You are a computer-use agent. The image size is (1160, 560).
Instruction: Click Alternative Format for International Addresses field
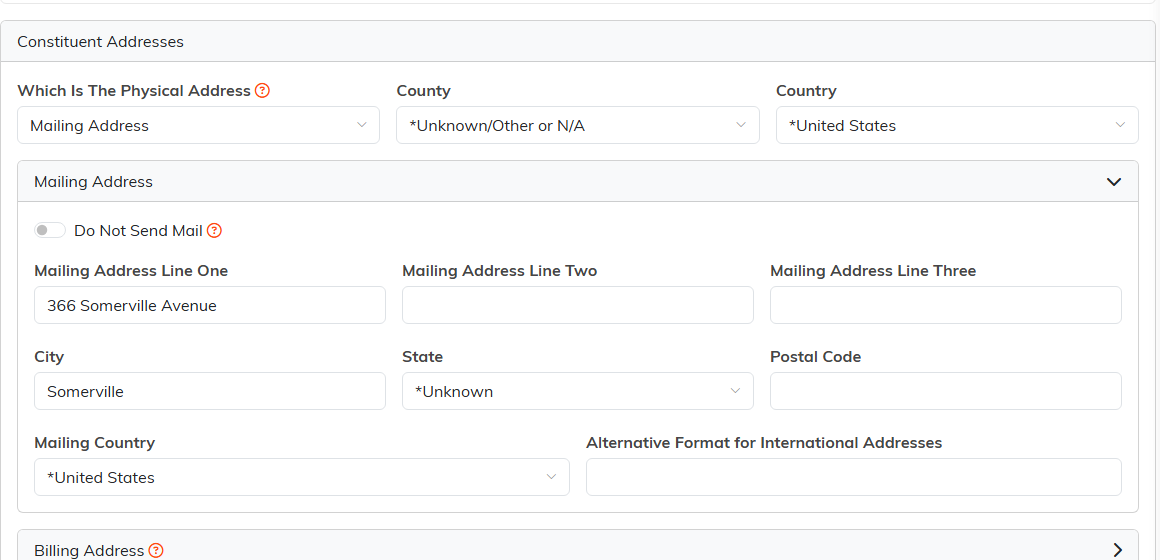(854, 477)
